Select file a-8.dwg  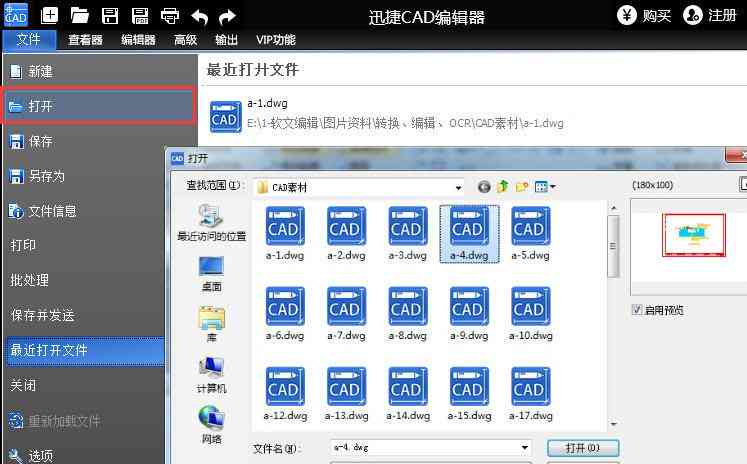coord(407,314)
